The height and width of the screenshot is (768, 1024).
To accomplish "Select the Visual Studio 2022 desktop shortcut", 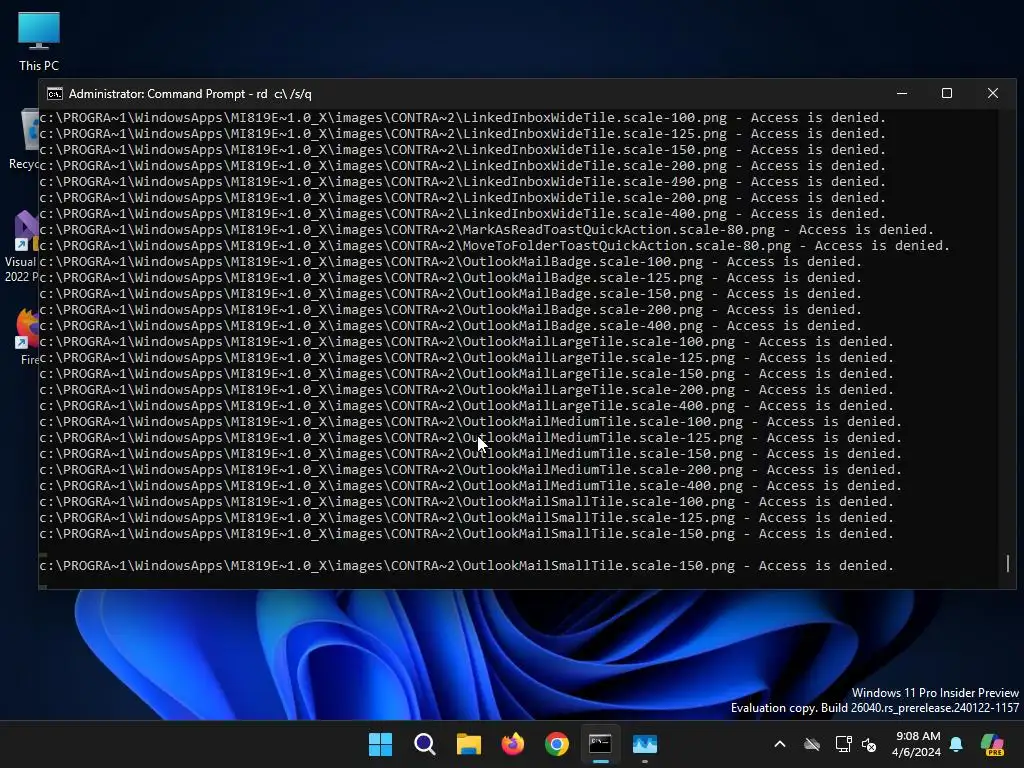I will pos(22,246).
